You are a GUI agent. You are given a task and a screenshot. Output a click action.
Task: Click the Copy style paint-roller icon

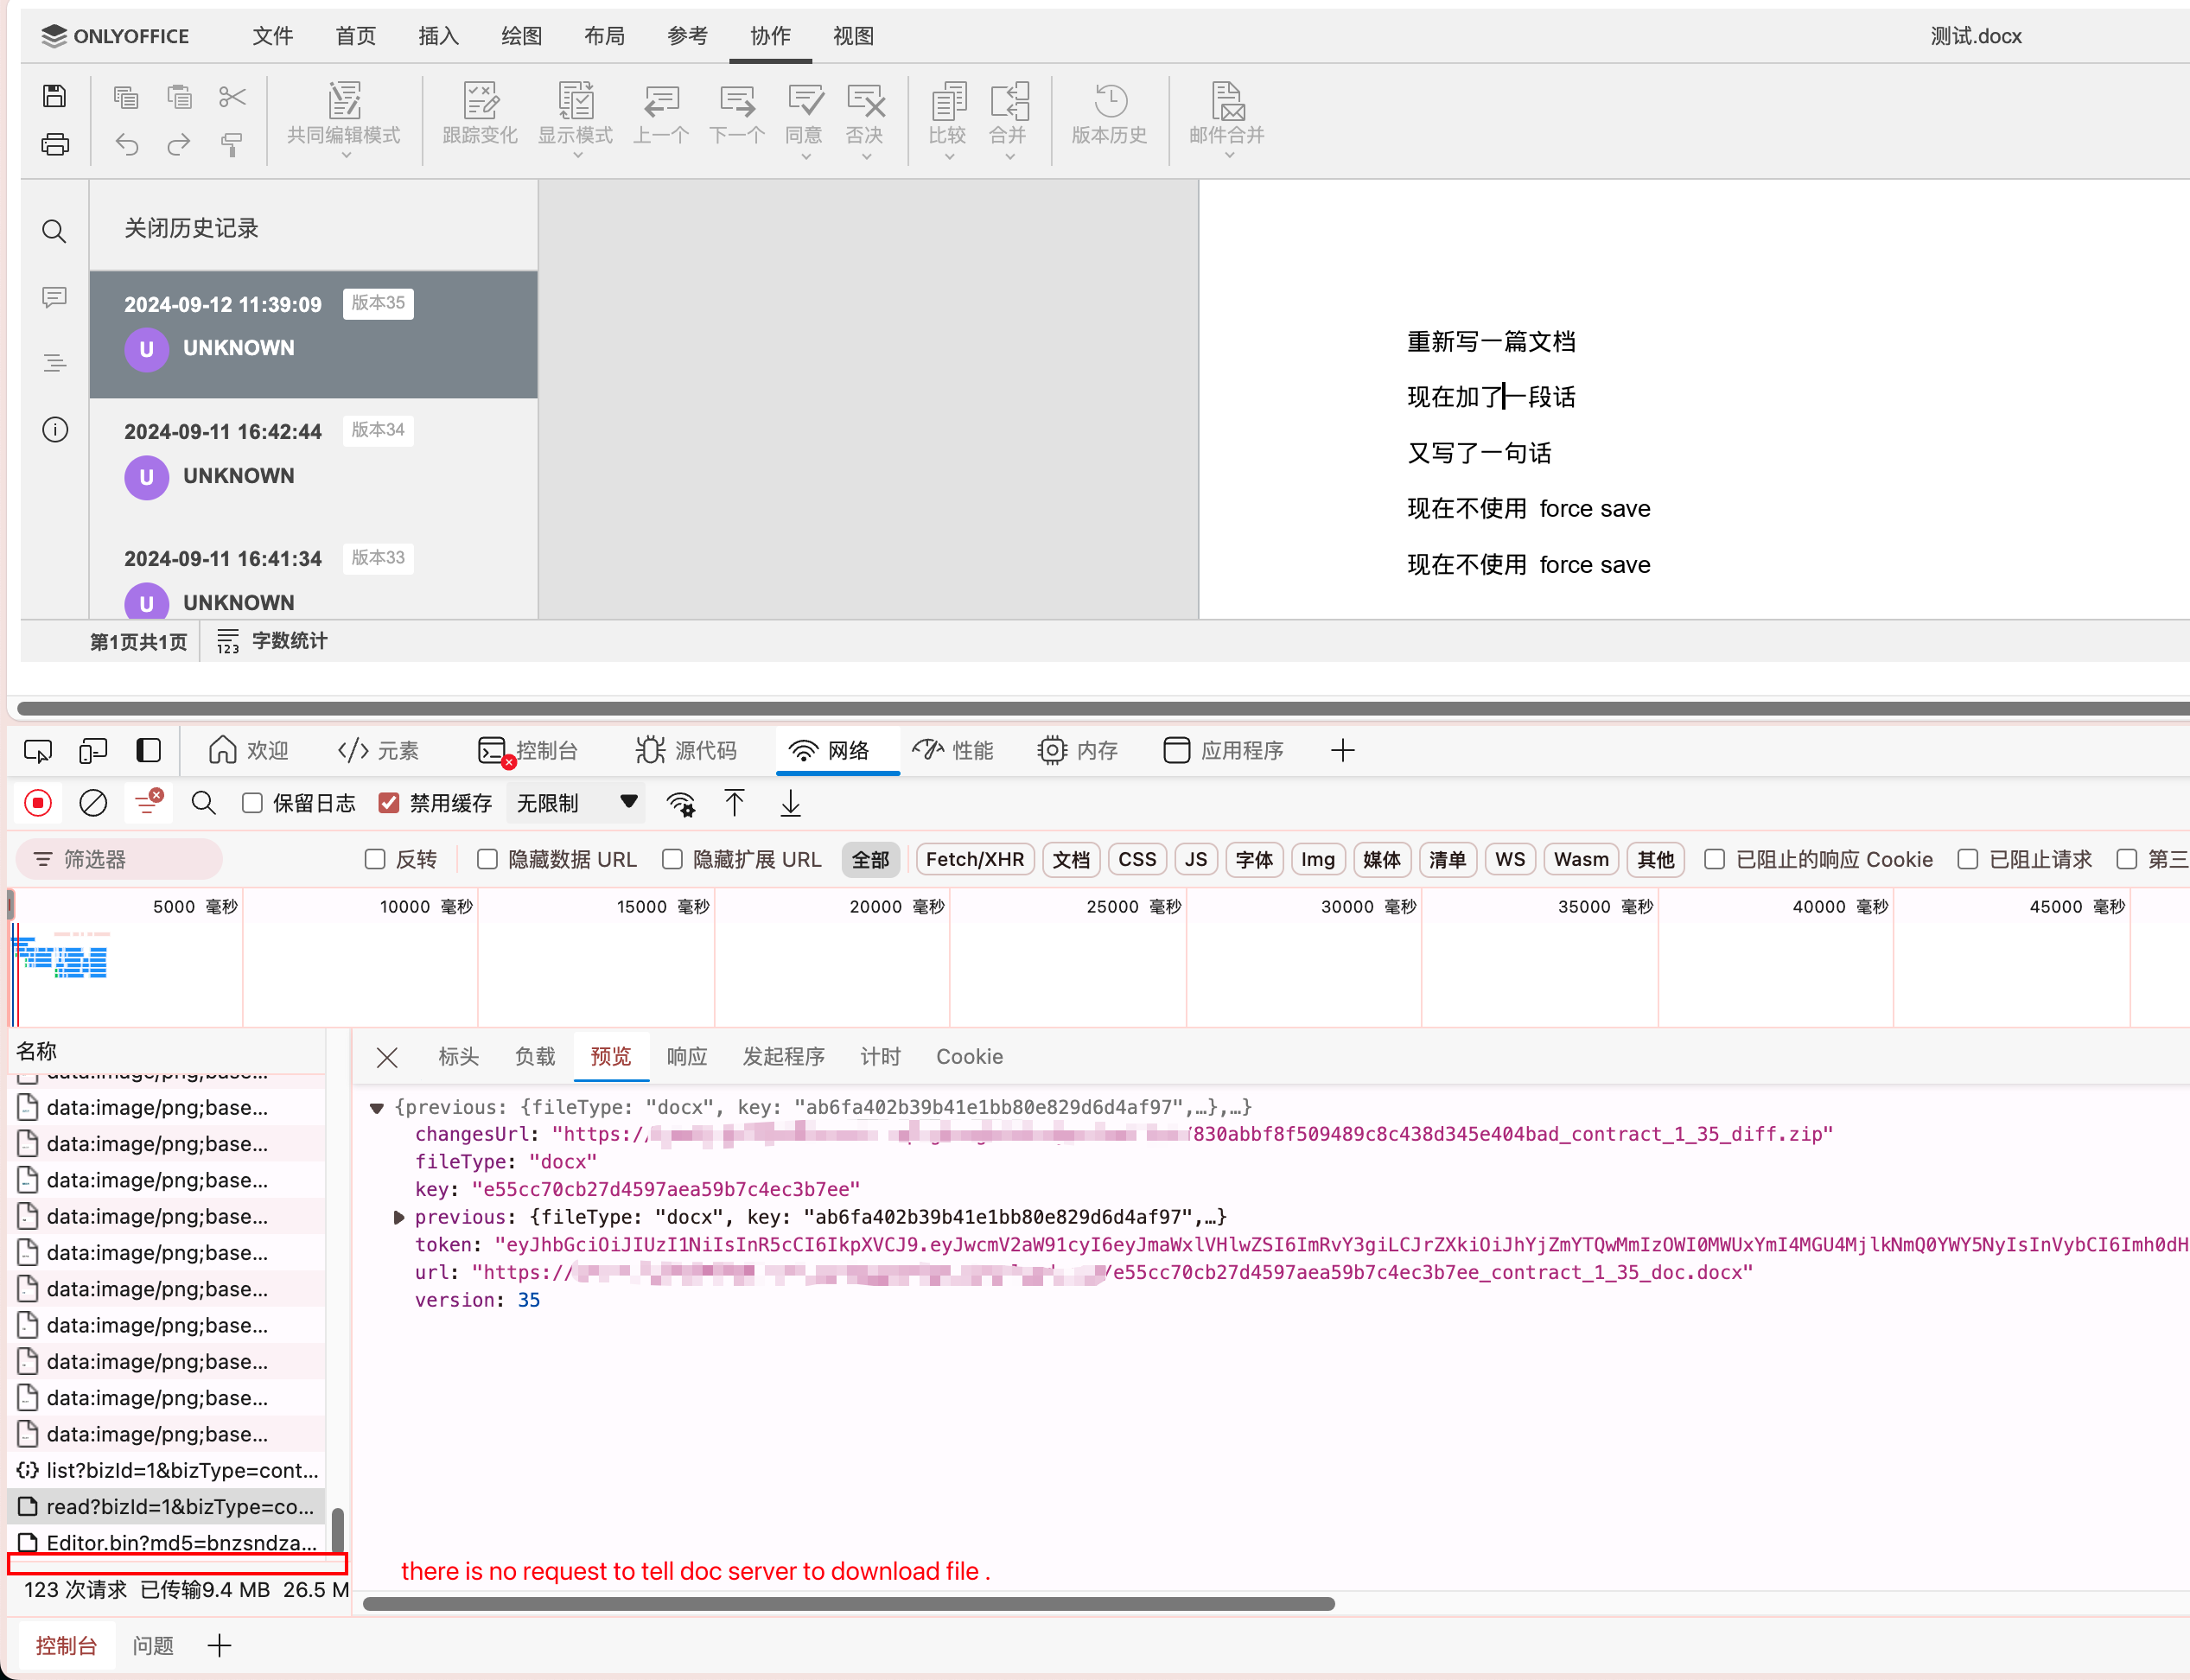coord(232,145)
